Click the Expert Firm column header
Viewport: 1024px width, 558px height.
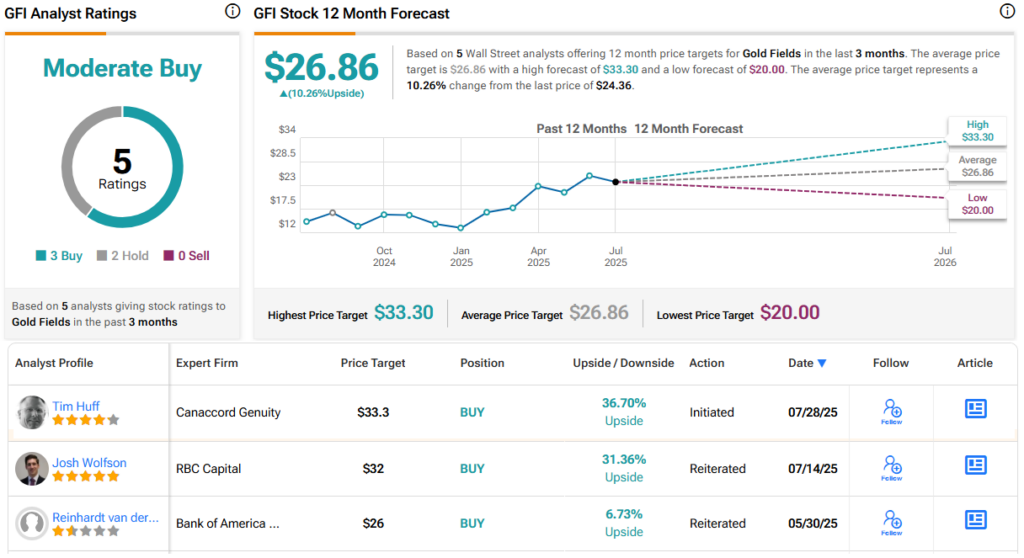pyautogui.click(x=207, y=363)
